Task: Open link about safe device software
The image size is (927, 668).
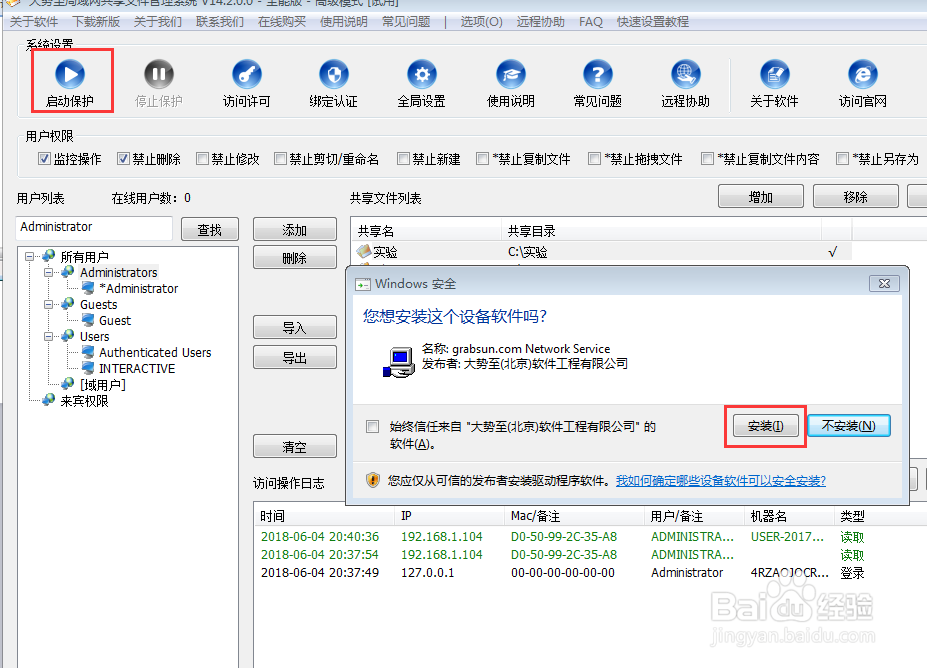Action: pyautogui.click(x=721, y=481)
